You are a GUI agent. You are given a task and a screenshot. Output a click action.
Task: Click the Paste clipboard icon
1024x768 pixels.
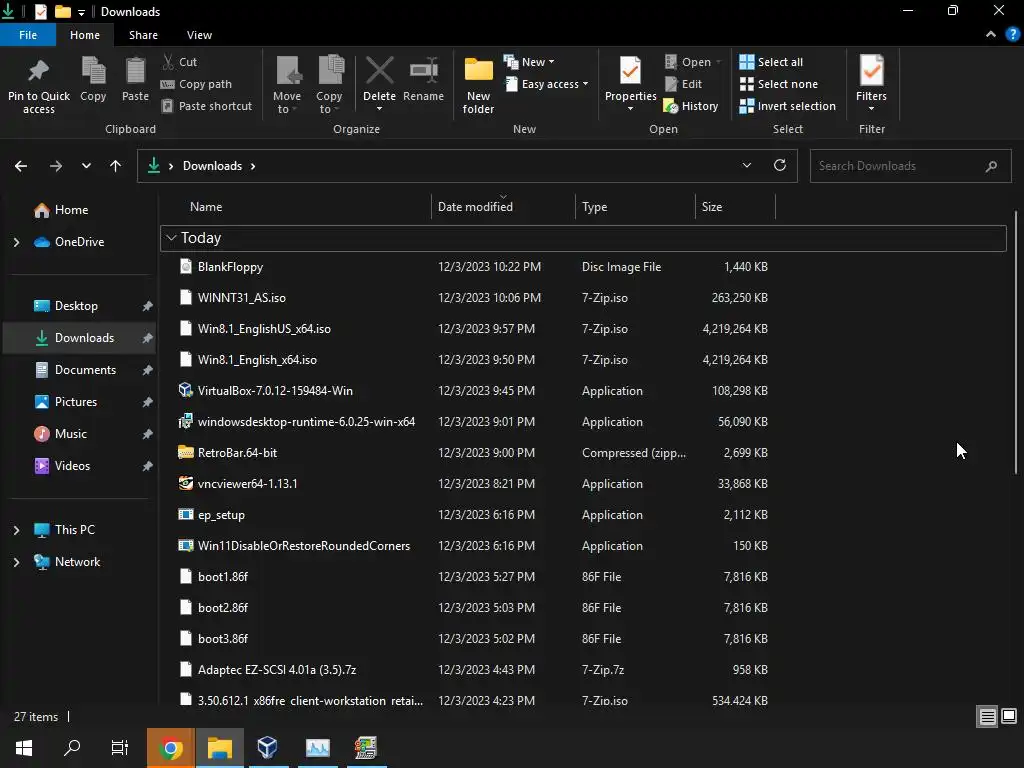point(135,71)
